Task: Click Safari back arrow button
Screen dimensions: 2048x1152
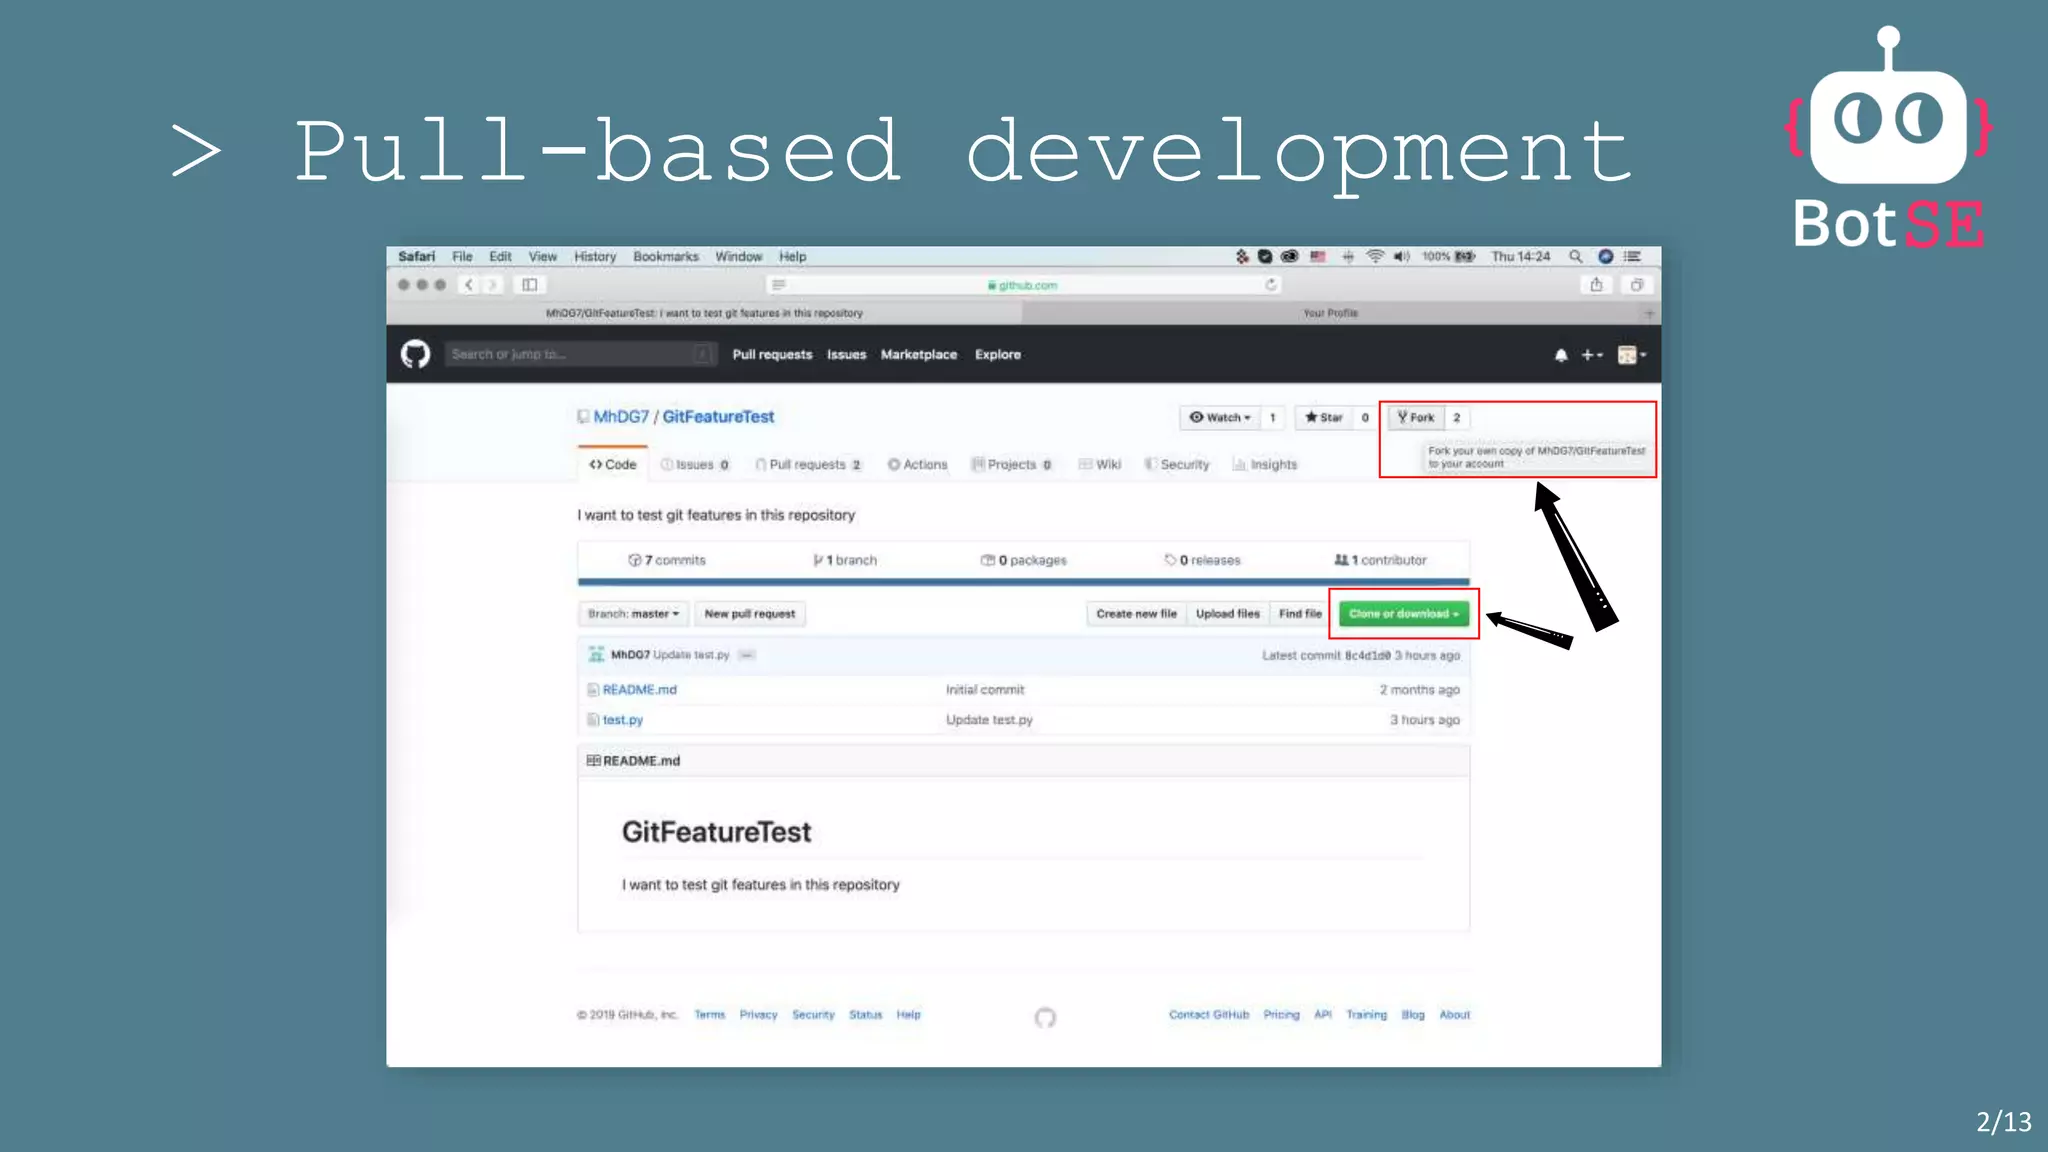Action: point(468,285)
